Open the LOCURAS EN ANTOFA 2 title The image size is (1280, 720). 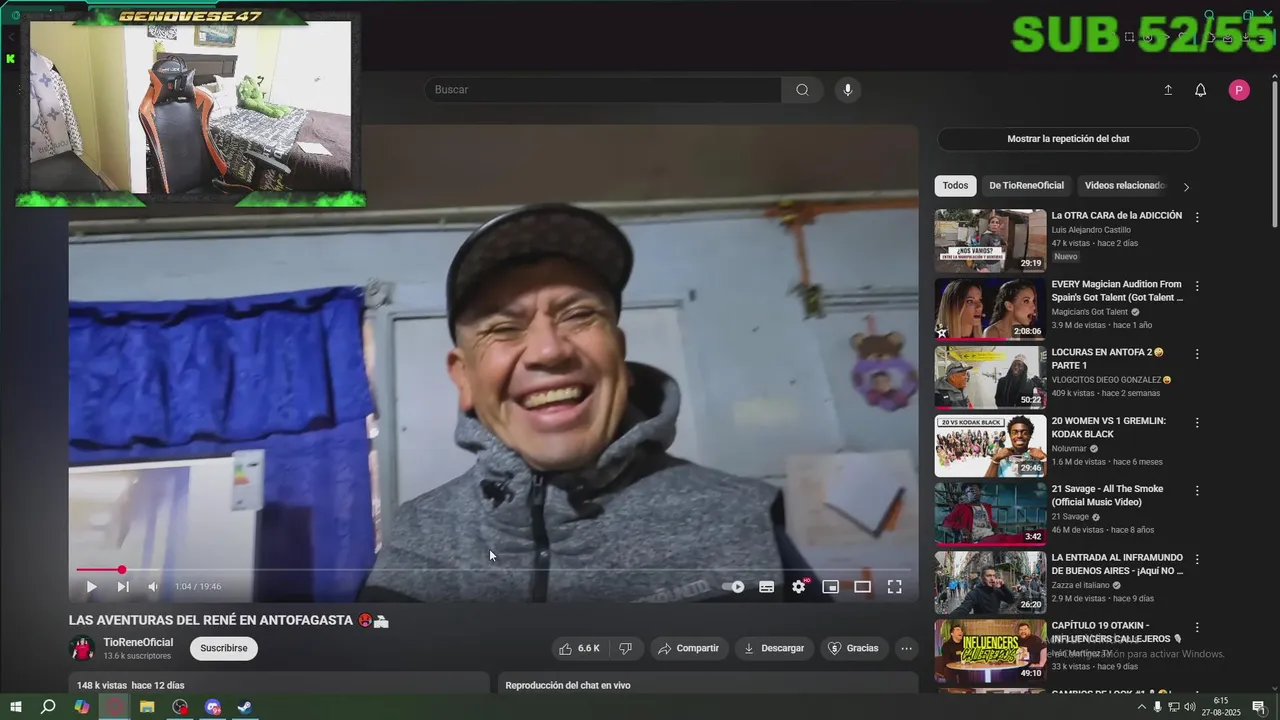click(x=1108, y=359)
